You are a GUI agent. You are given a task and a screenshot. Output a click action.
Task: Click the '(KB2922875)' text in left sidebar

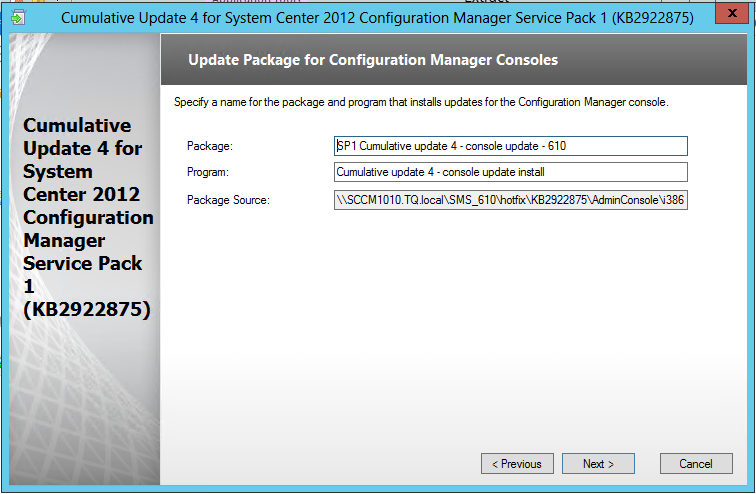click(x=85, y=310)
